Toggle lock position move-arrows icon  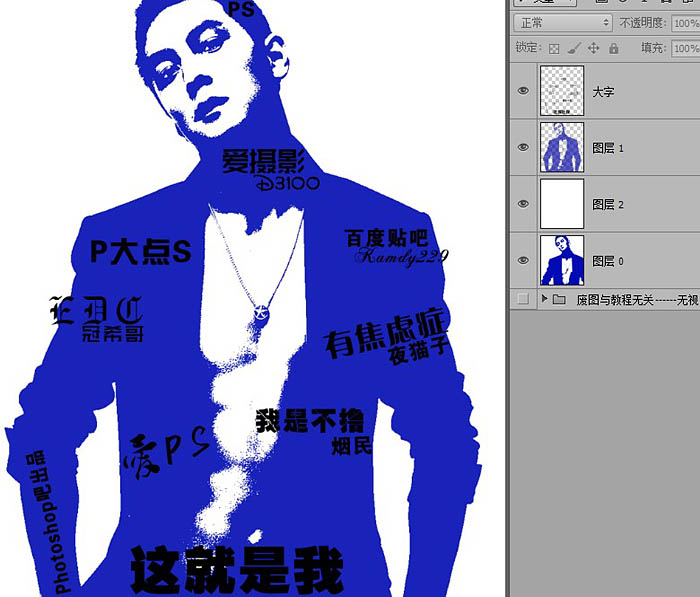593,48
